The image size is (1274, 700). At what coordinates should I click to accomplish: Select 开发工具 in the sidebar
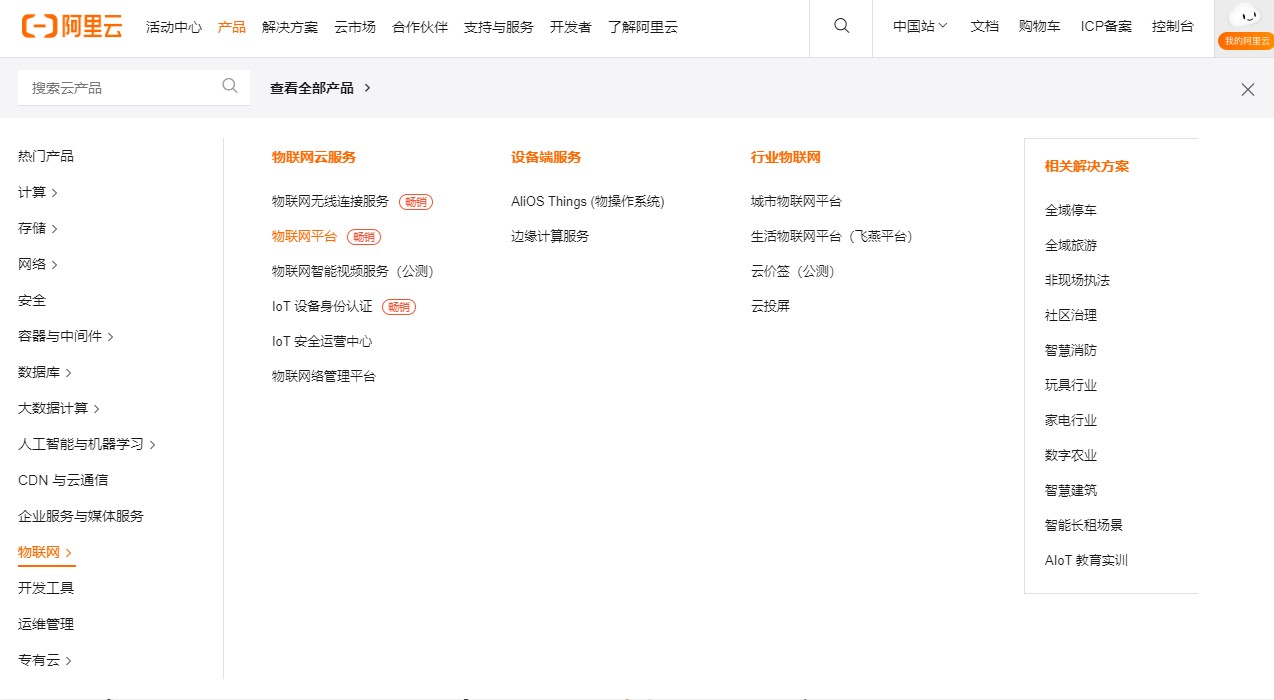pos(46,588)
